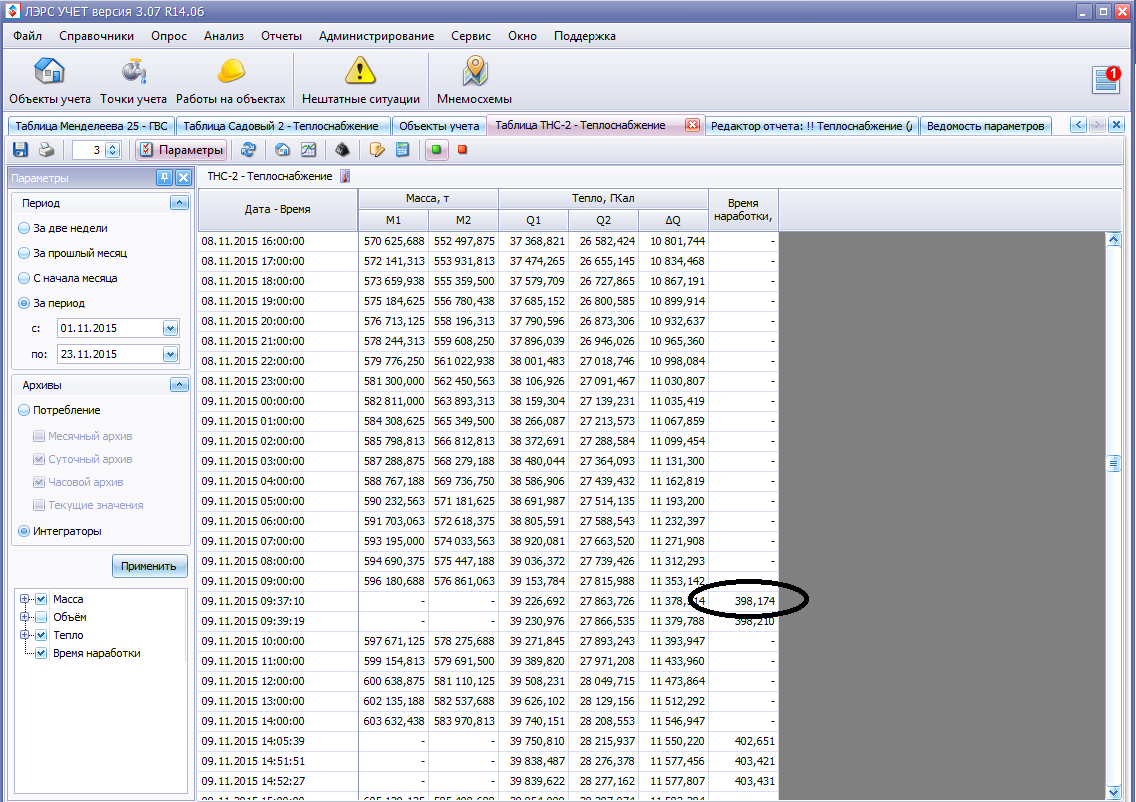
Task: Save table with floppy disk icon
Action: (20, 150)
